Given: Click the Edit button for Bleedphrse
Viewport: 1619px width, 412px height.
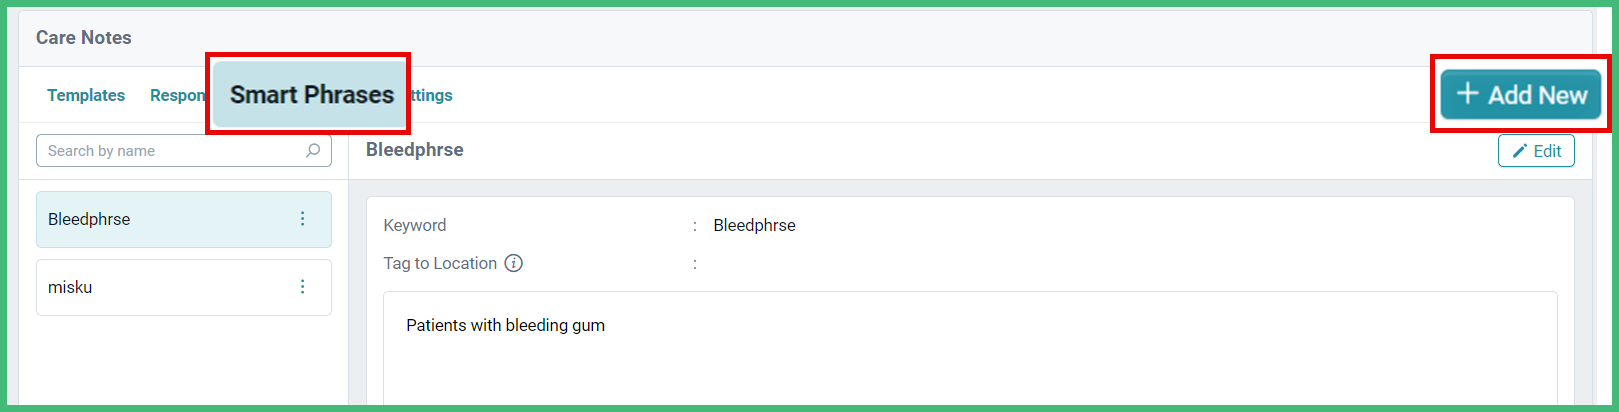Looking at the screenshot, I should coord(1536,151).
